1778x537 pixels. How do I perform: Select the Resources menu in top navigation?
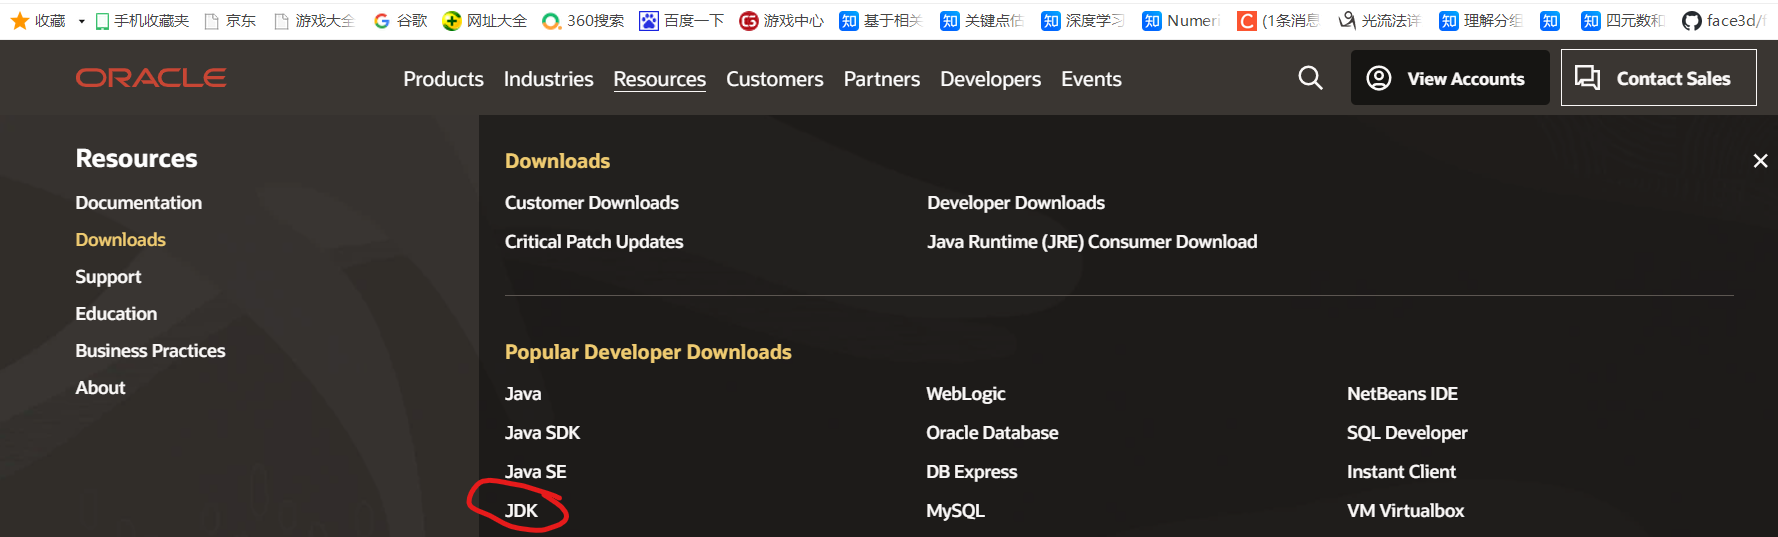pyautogui.click(x=659, y=79)
